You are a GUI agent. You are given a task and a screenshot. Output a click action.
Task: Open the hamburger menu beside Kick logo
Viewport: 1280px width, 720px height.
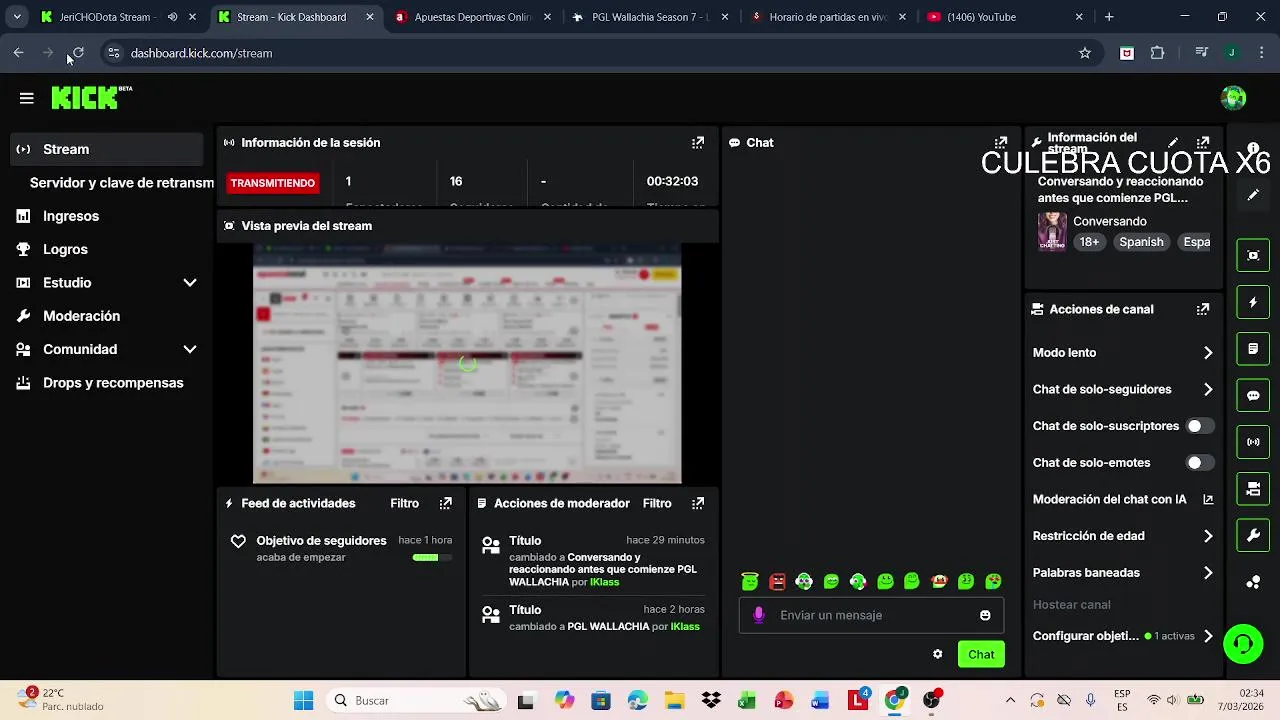(27, 98)
